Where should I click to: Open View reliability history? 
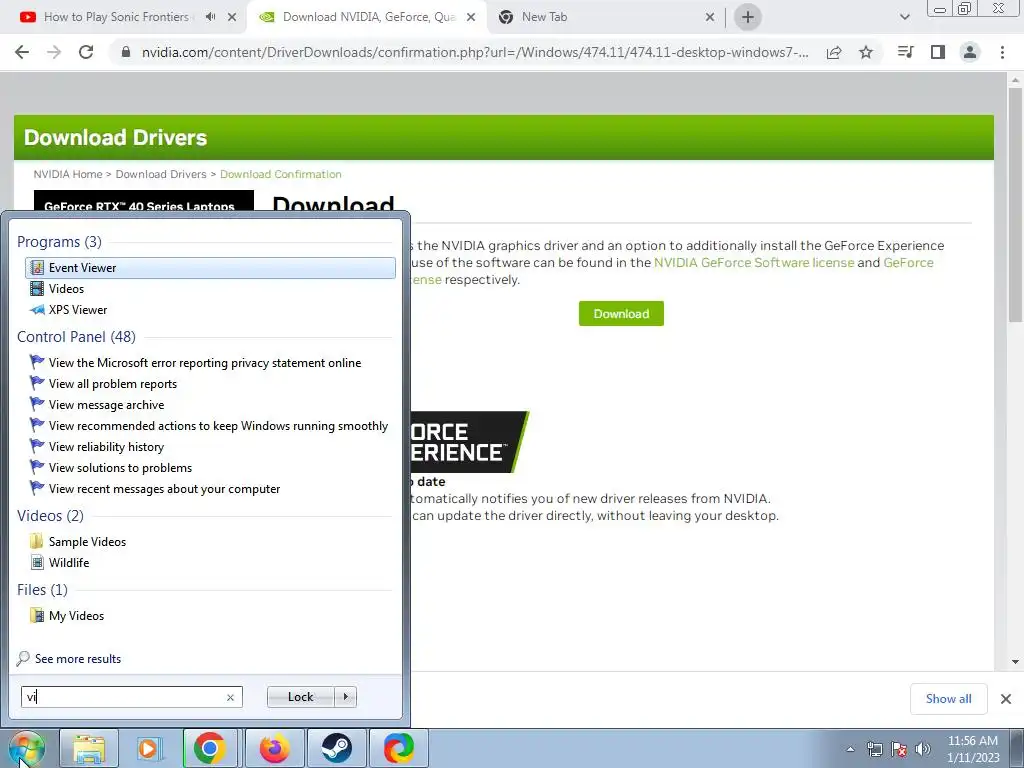click(x=97, y=447)
